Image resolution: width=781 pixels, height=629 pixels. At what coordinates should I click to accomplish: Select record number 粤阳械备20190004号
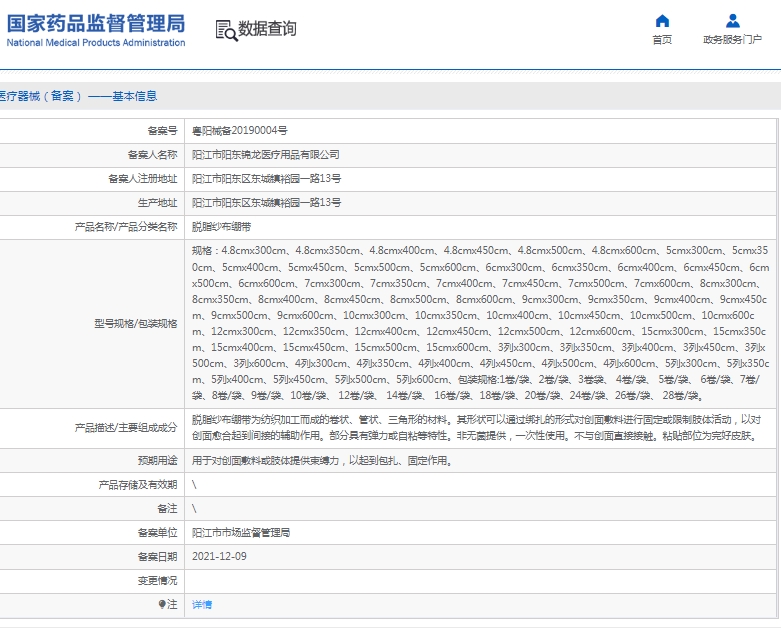tap(240, 130)
